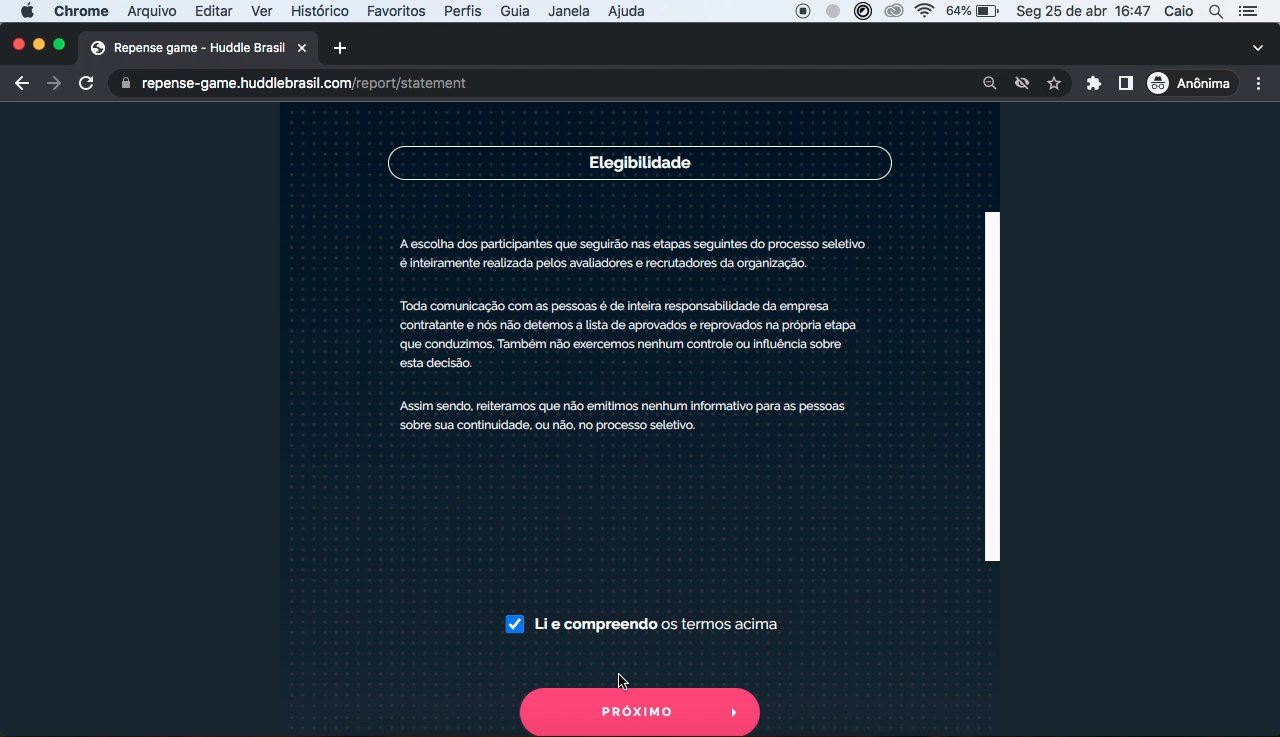Open Chrome's three-dot menu
The image size is (1280, 737).
coord(1258,83)
